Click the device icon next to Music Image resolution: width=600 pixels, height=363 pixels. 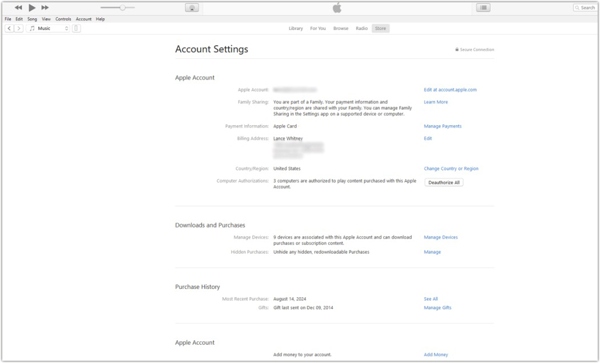coord(76,28)
